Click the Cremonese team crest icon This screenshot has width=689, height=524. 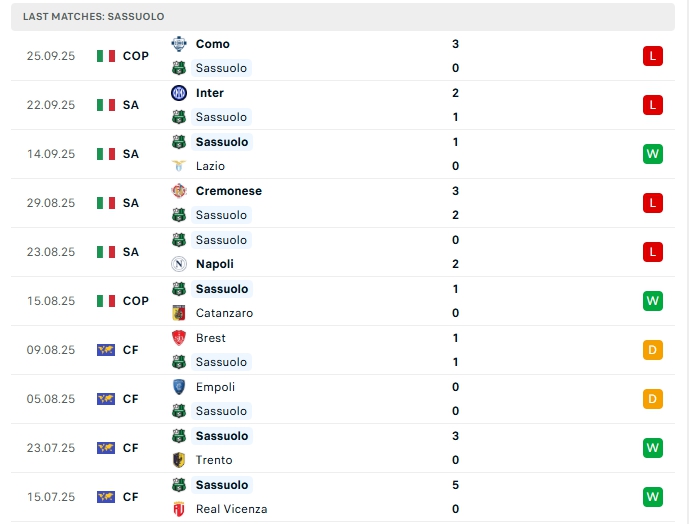(179, 191)
